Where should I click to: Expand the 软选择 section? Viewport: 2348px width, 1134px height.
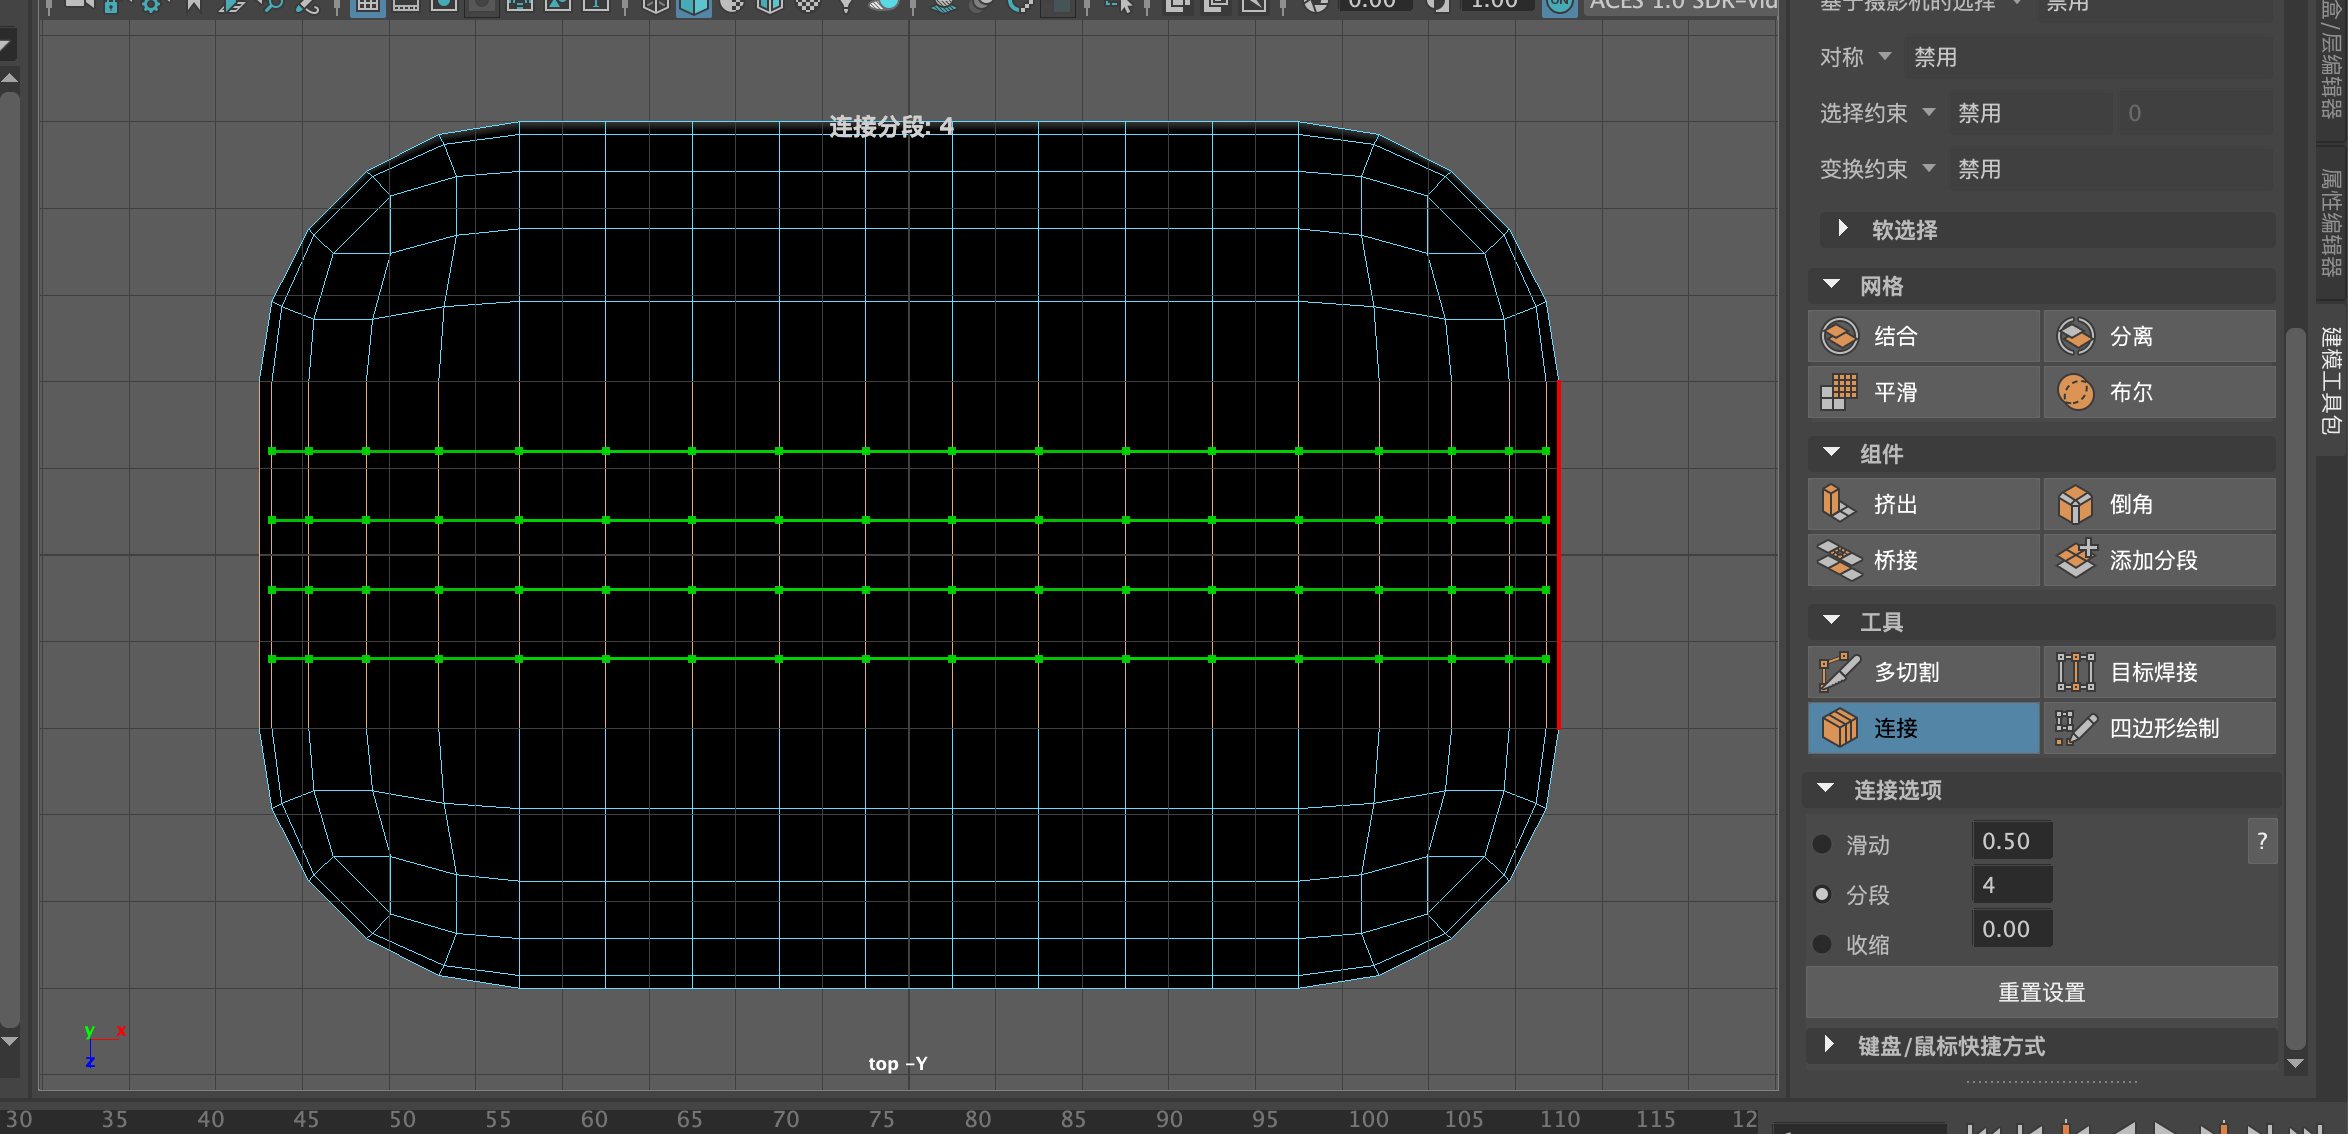1842,229
